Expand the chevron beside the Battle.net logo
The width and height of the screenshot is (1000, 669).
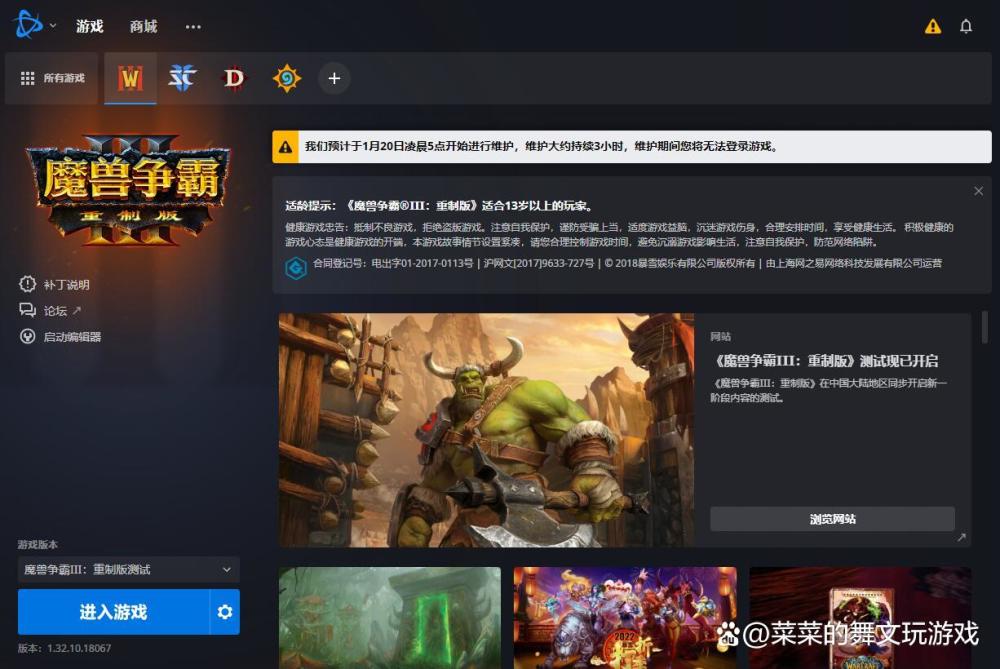53,26
